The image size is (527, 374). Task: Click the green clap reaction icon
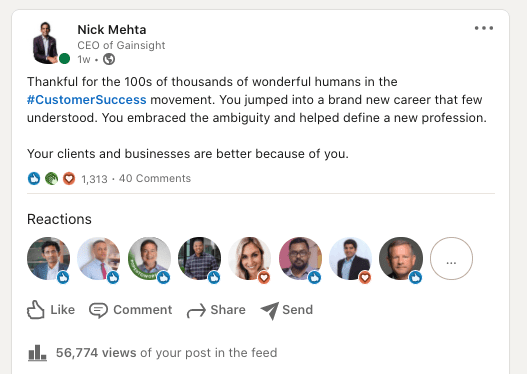coord(51,178)
